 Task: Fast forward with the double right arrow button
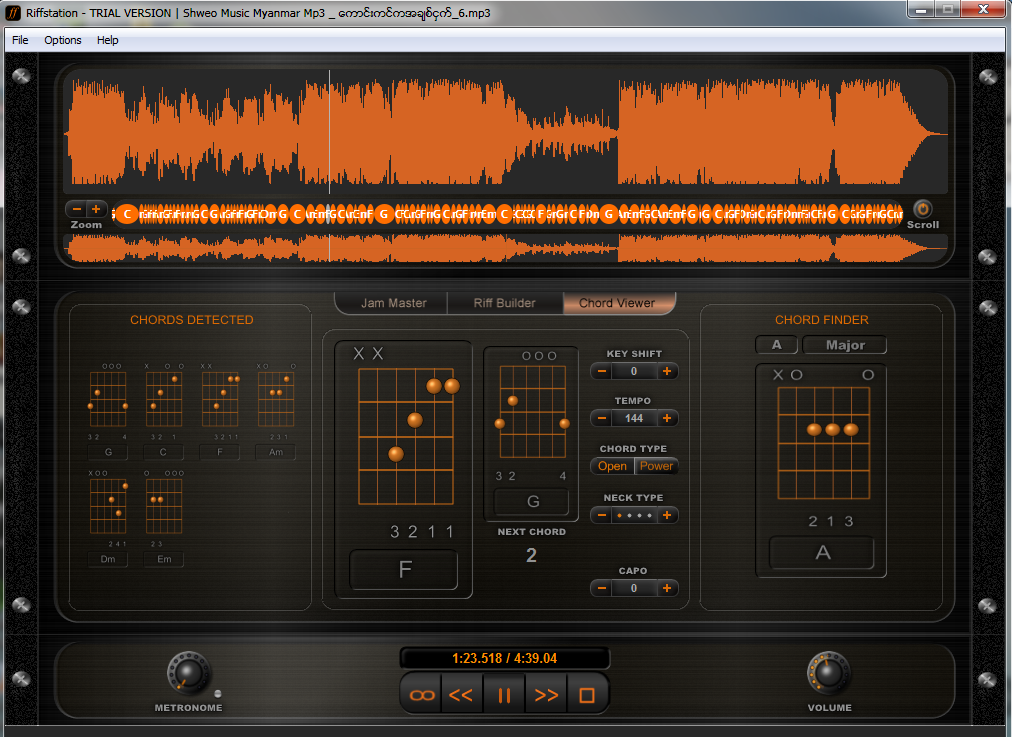coord(546,695)
